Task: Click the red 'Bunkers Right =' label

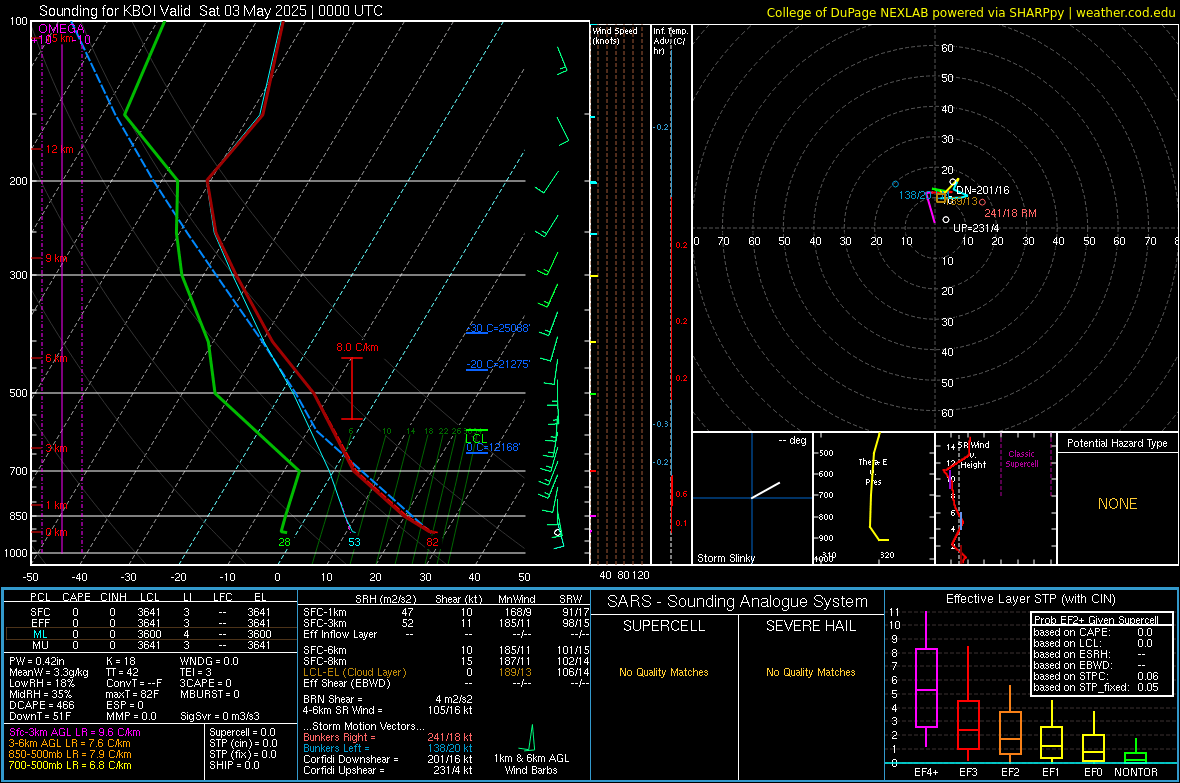Action: click(x=339, y=737)
